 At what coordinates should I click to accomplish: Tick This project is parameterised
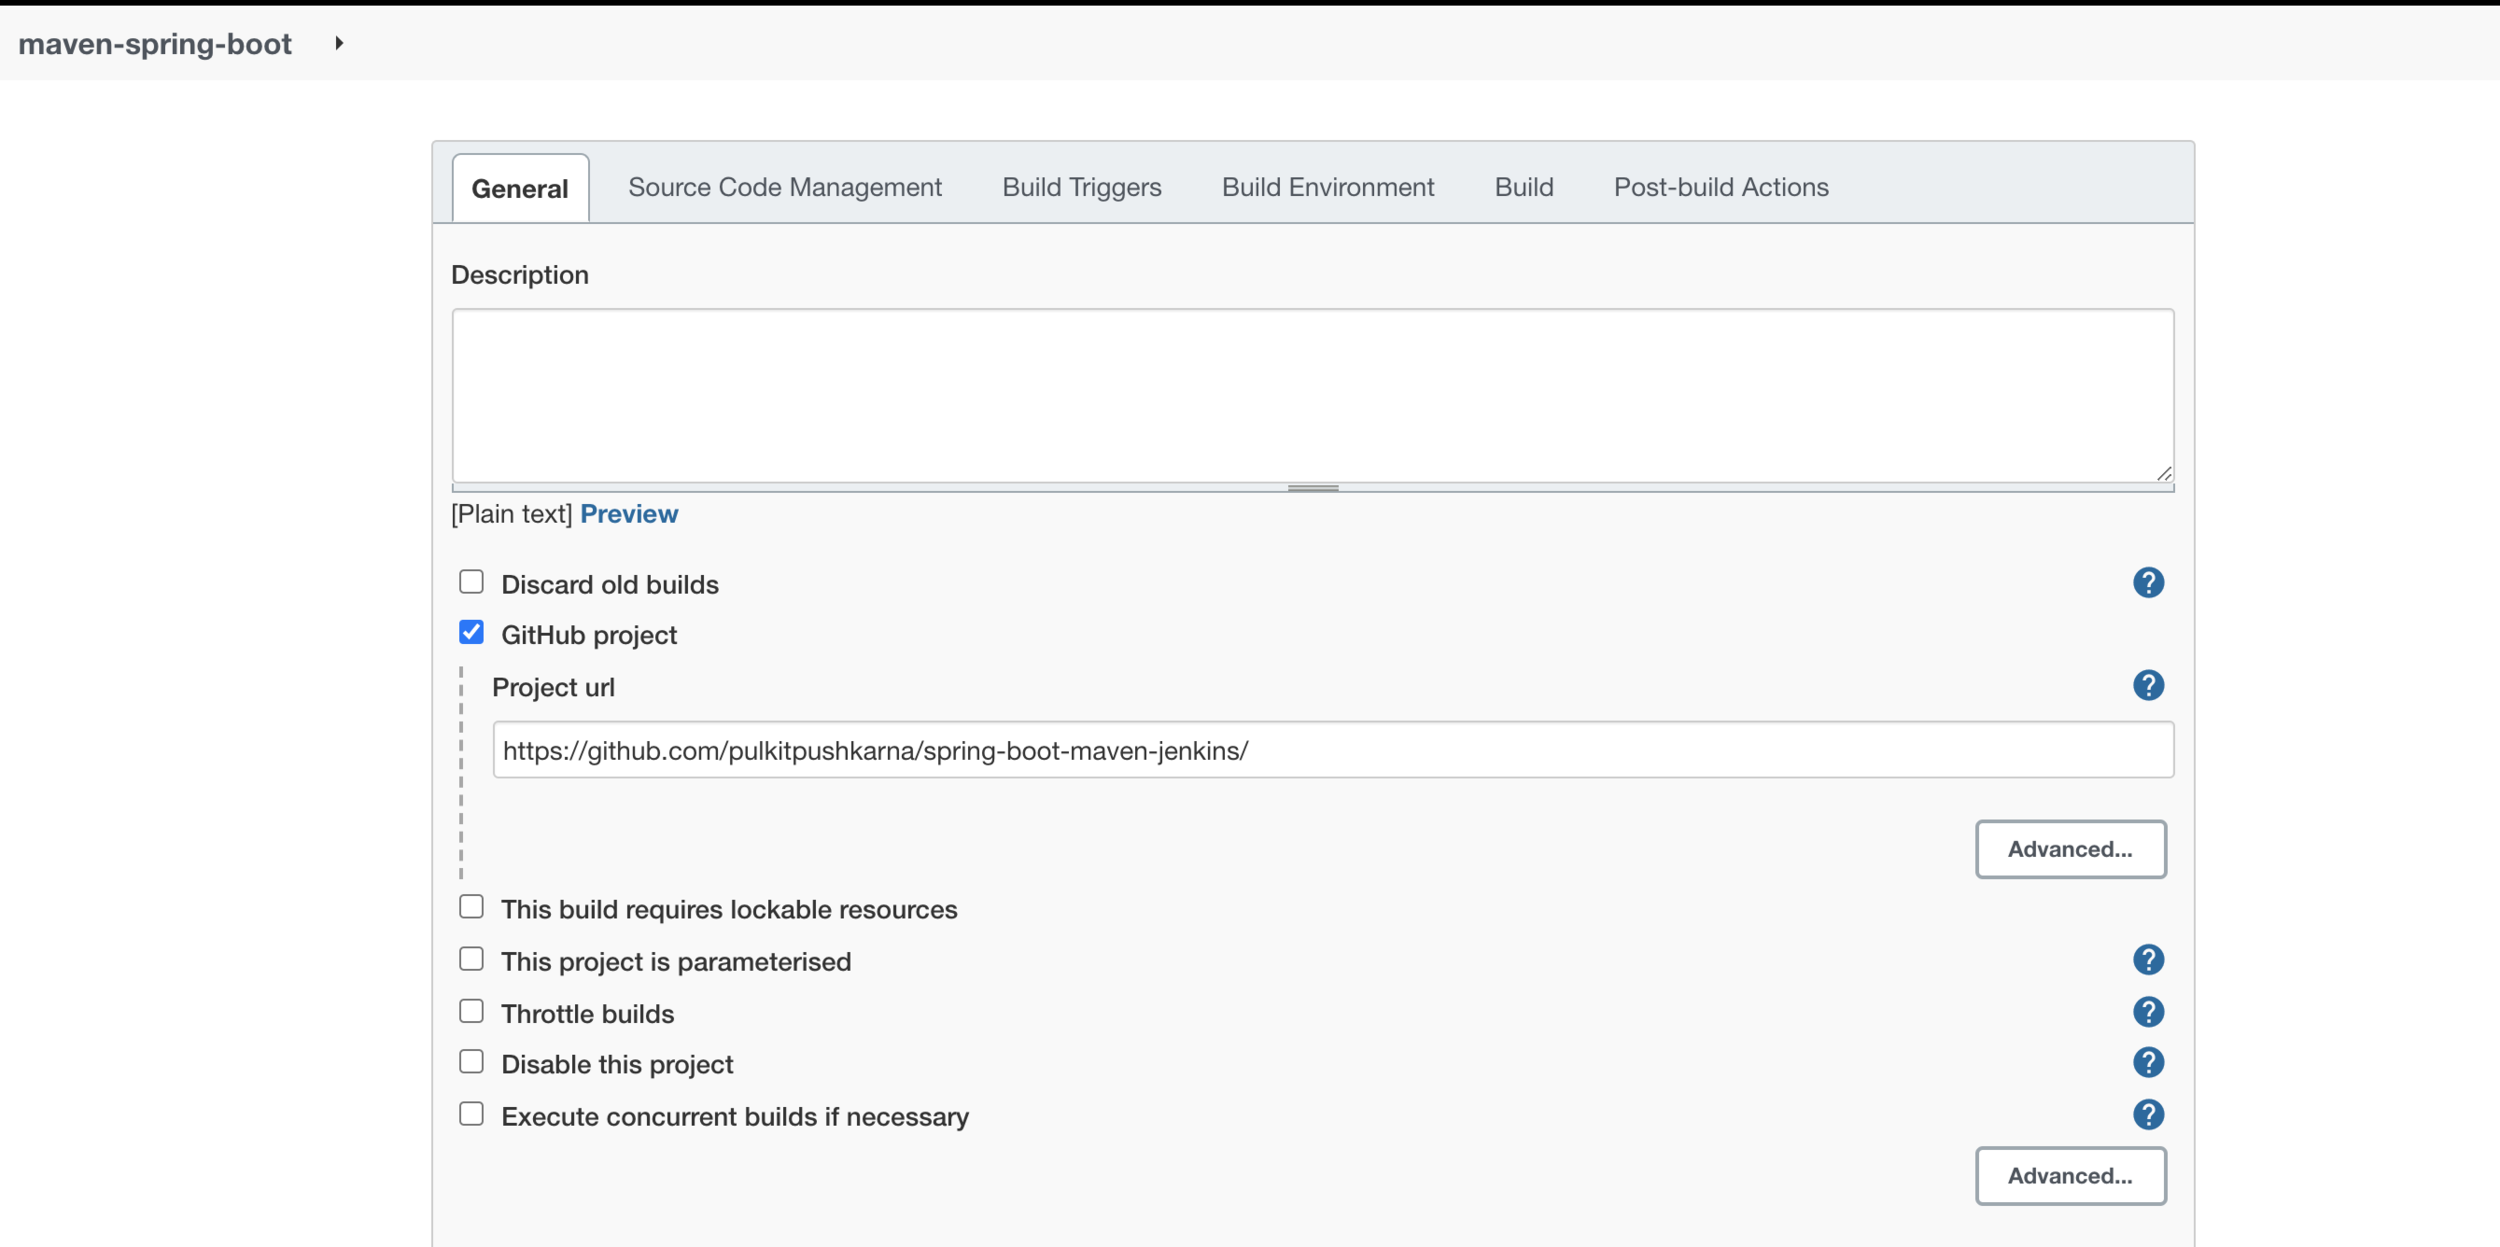point(471,959)
